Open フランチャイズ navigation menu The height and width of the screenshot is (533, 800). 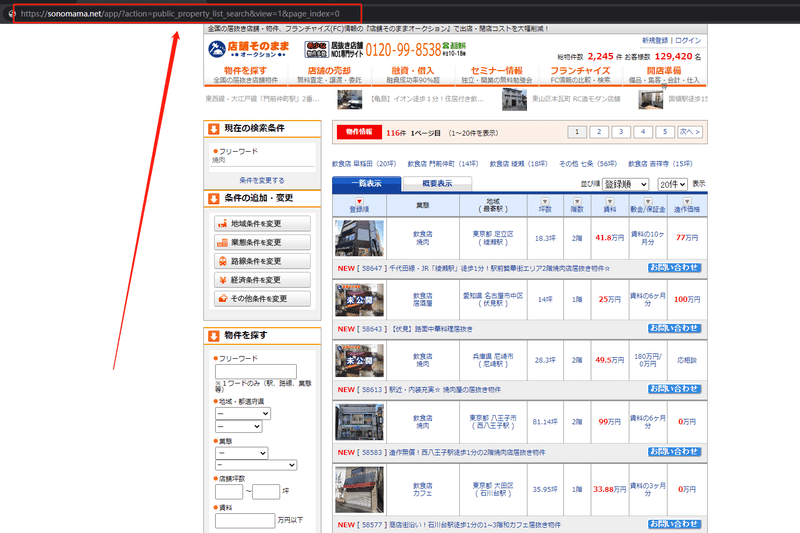[580, 74]
